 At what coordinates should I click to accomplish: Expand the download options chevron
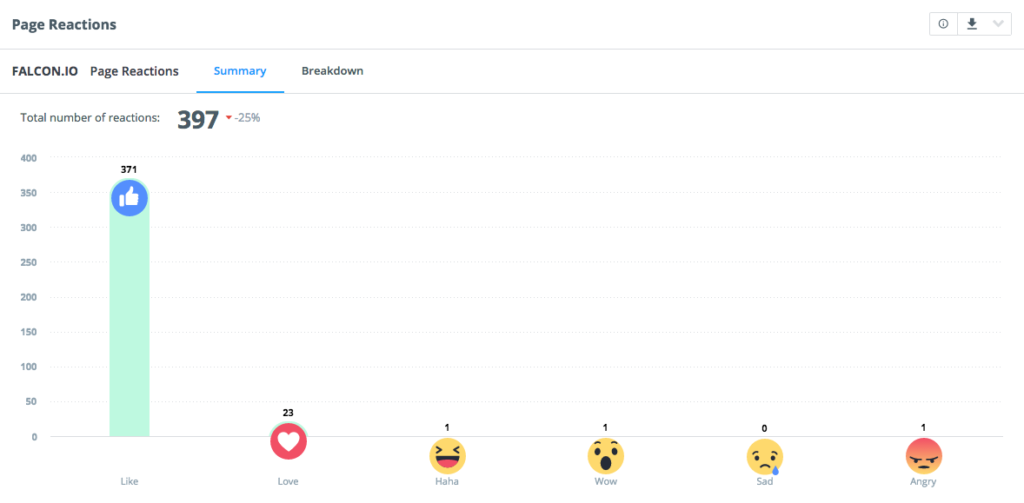tap(998, 24)
